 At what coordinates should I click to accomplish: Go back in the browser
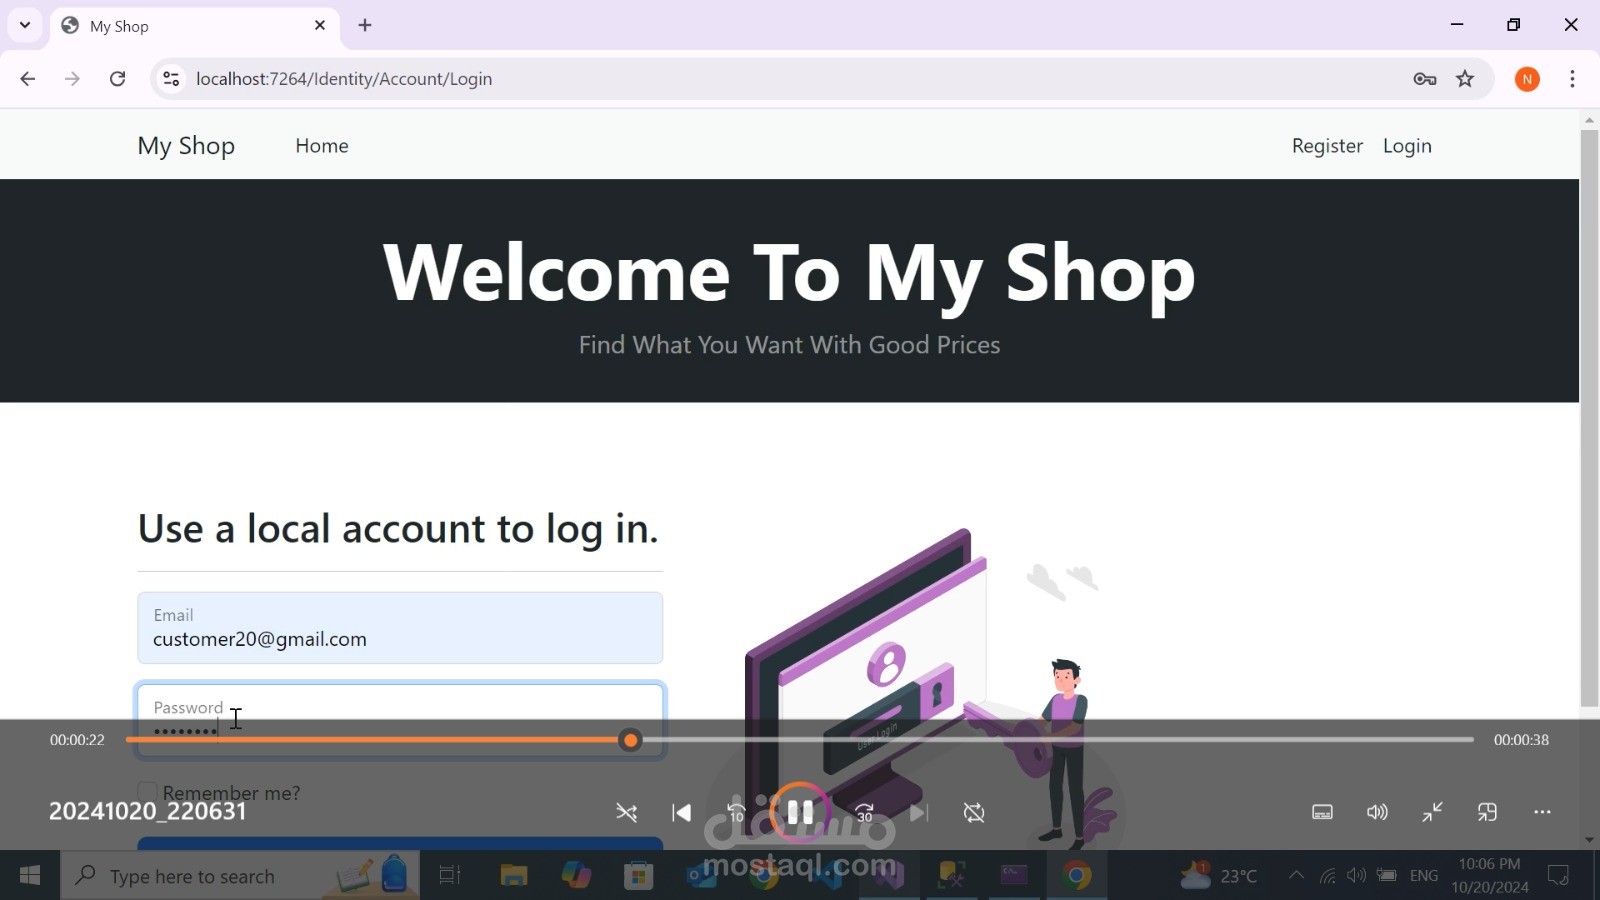(27, 79)
